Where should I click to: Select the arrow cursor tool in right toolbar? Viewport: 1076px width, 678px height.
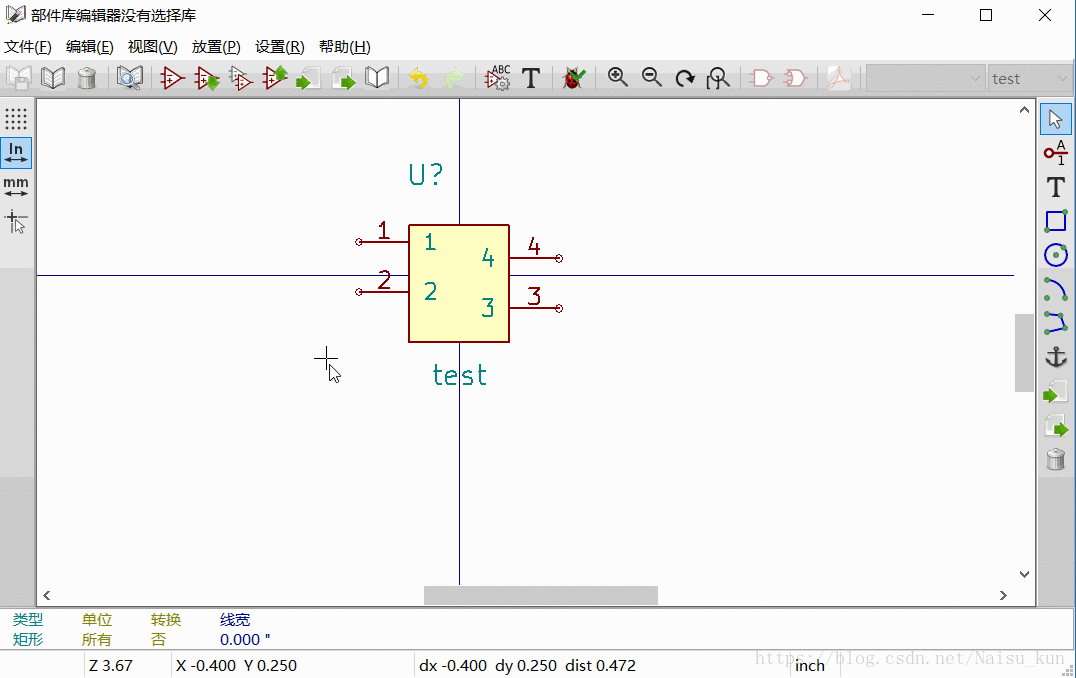point(1055,119)
